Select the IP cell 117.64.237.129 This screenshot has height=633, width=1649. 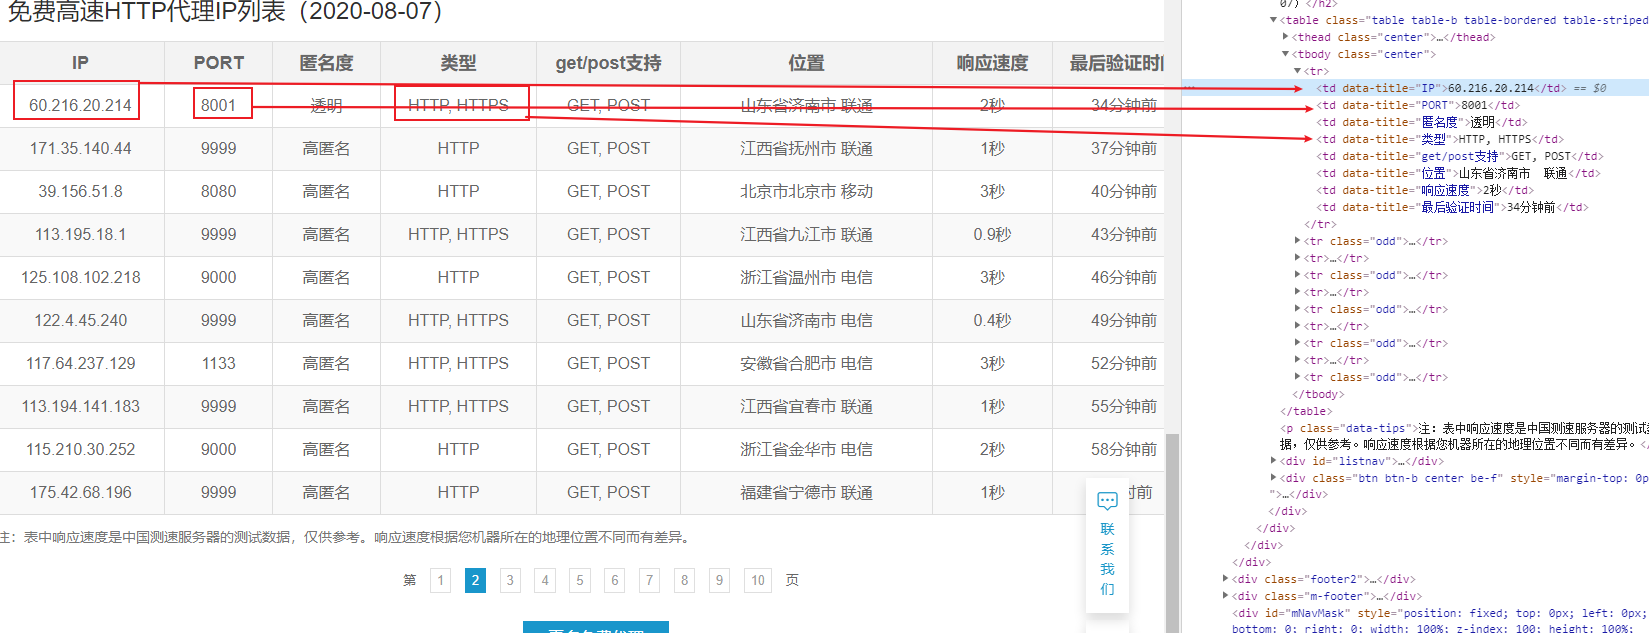(81, 363)
